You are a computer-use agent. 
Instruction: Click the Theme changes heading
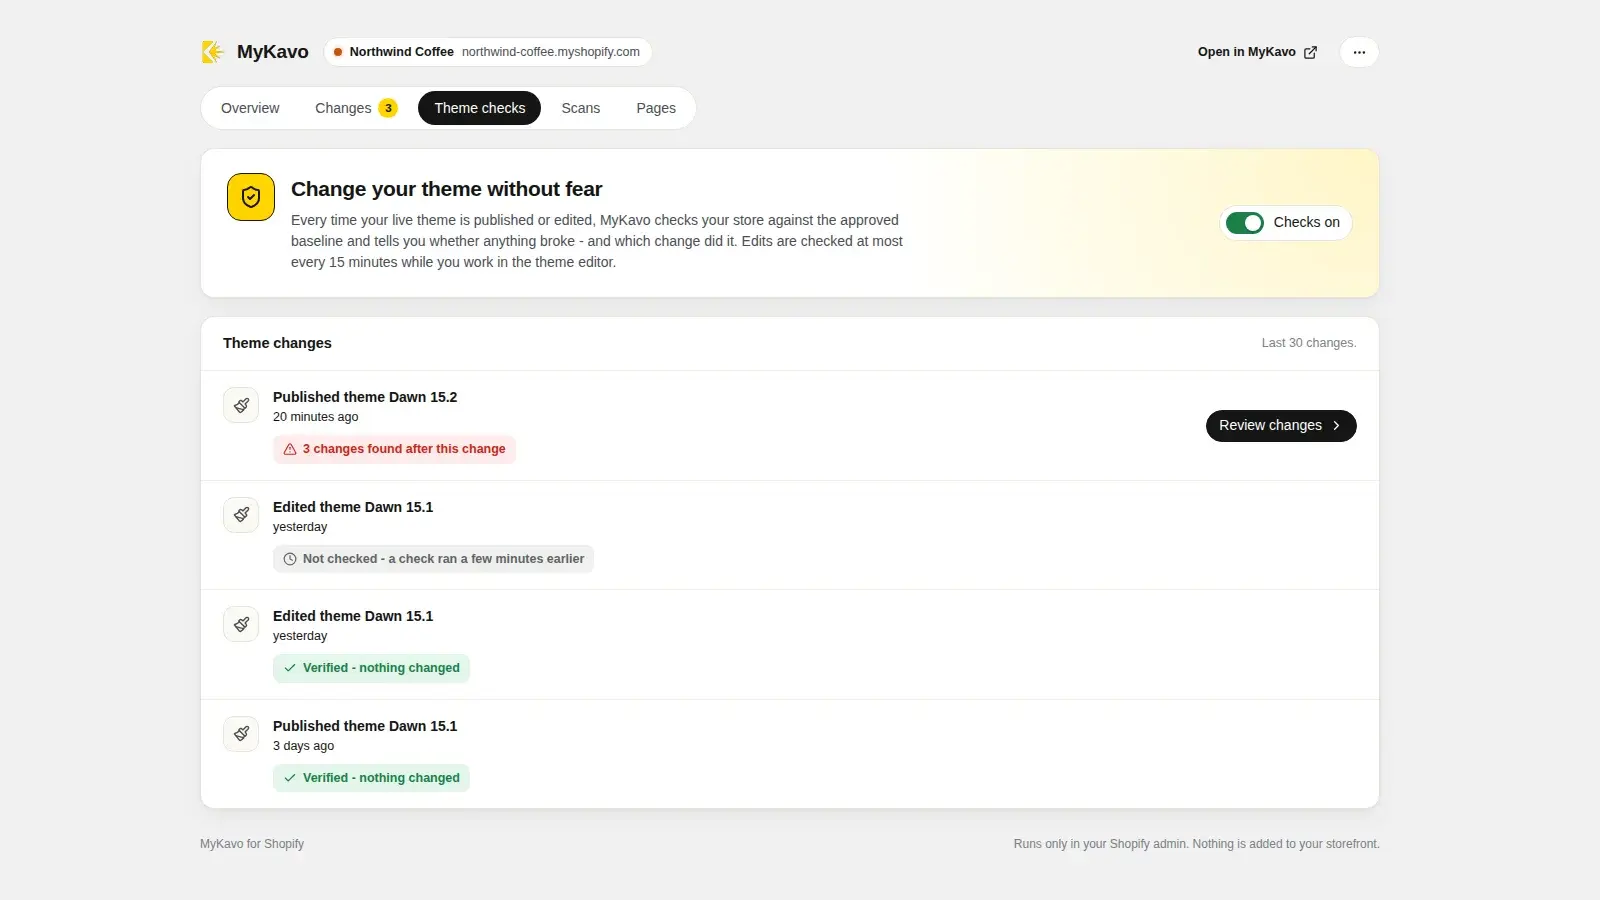277,343
